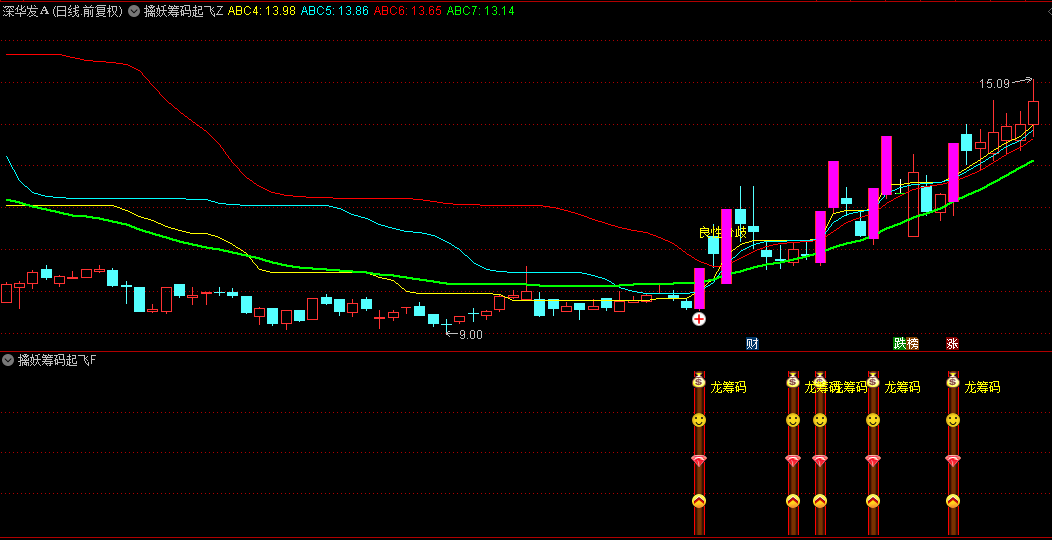This screenshot has height=540, width=1052.
Task: Click the last red candle near 15.09
Action: pos(1033,112)
